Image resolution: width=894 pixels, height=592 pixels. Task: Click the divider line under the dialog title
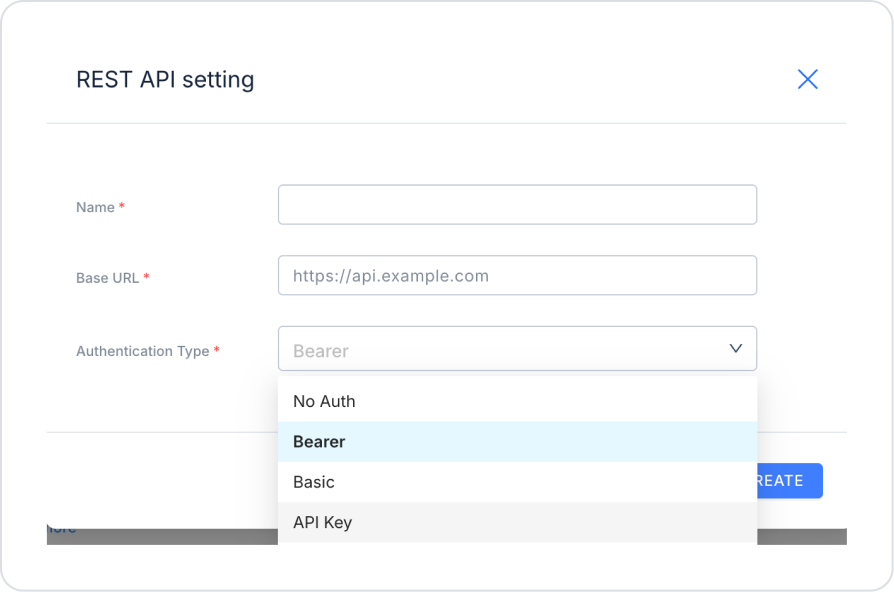tap(446, 123)
